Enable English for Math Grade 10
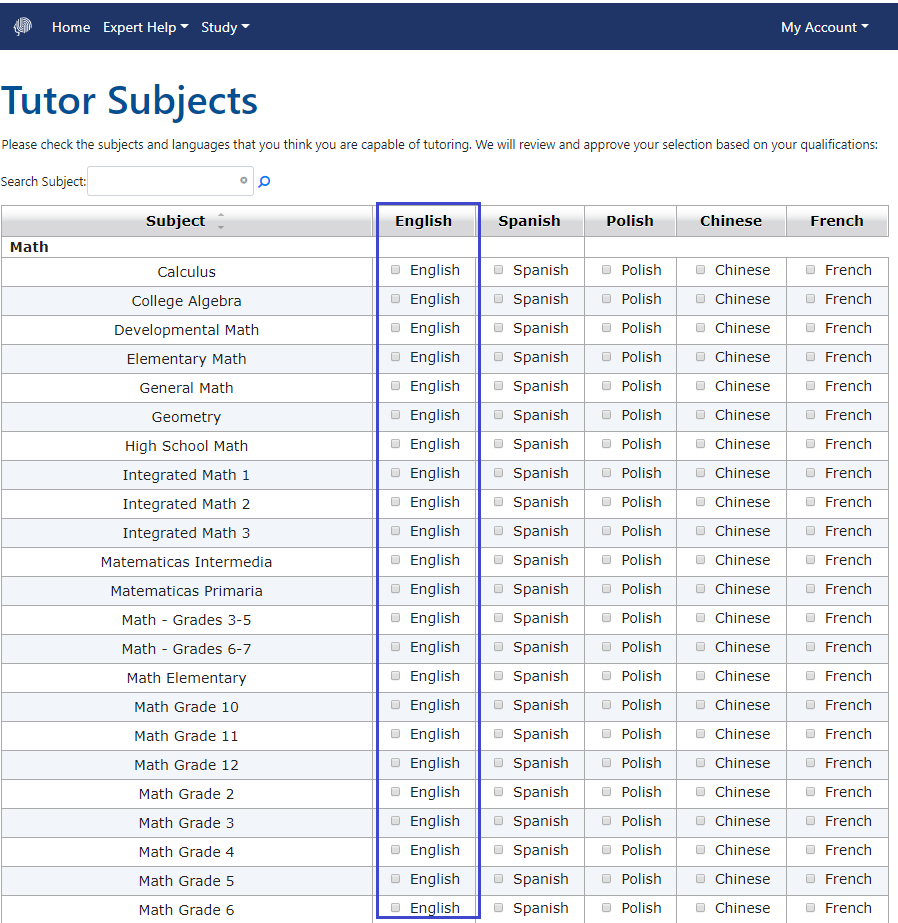Viewport: 898px width, 923px height. [396, 705]
